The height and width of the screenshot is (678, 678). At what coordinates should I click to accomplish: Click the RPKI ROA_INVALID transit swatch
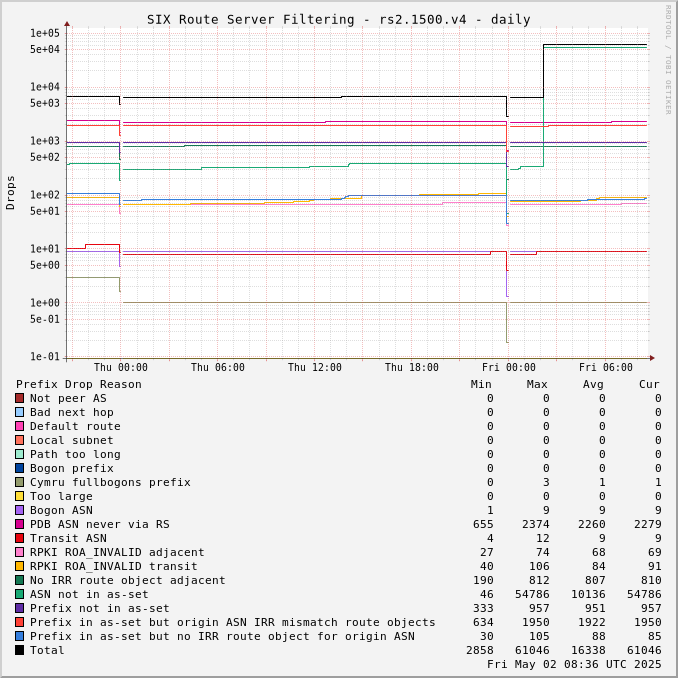(x=19, y=566)
